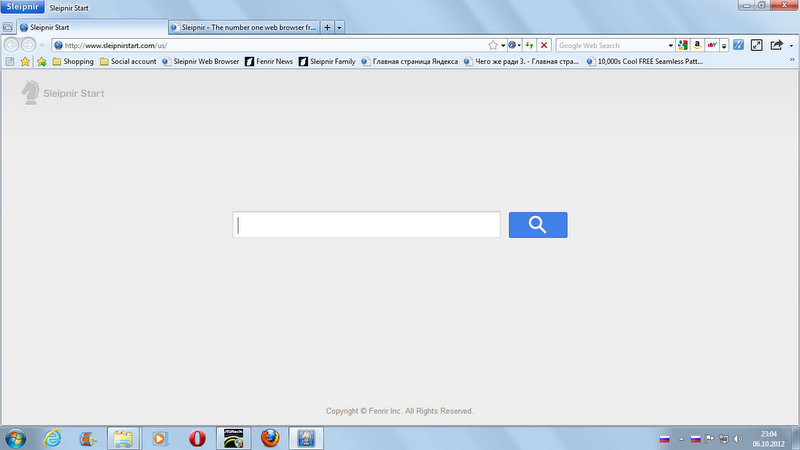Open the bookmarks panel icon
This screenshot has height=450, width=800.
[10, 62]
